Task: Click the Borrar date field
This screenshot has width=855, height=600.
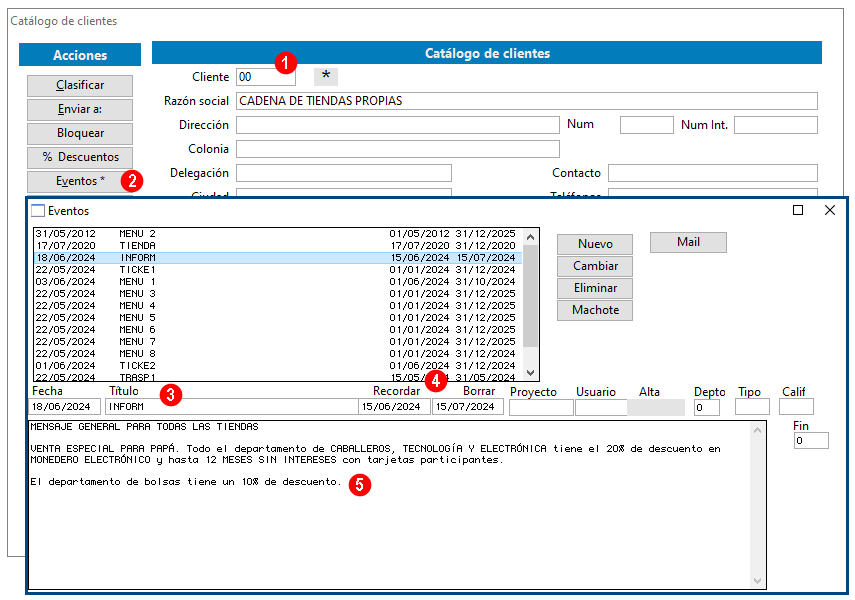Action: click(x=468, y=407)
